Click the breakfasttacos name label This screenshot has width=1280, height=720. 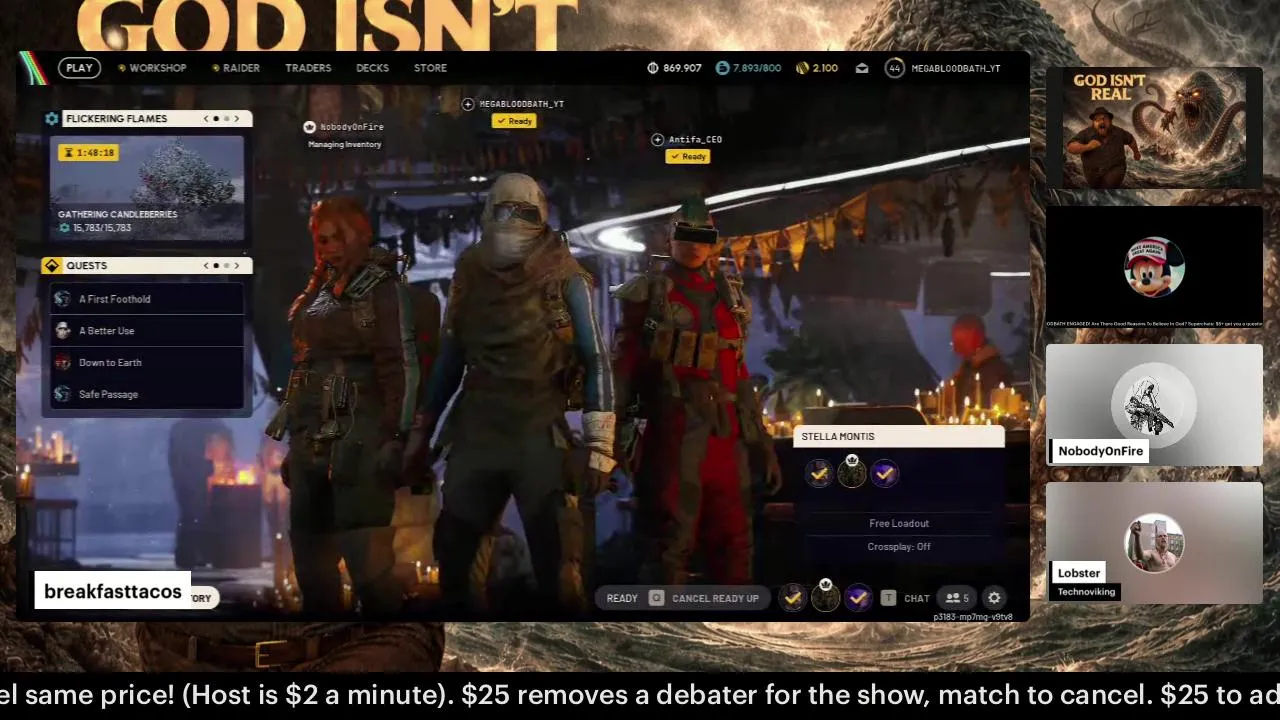click(x=113, y=591)
